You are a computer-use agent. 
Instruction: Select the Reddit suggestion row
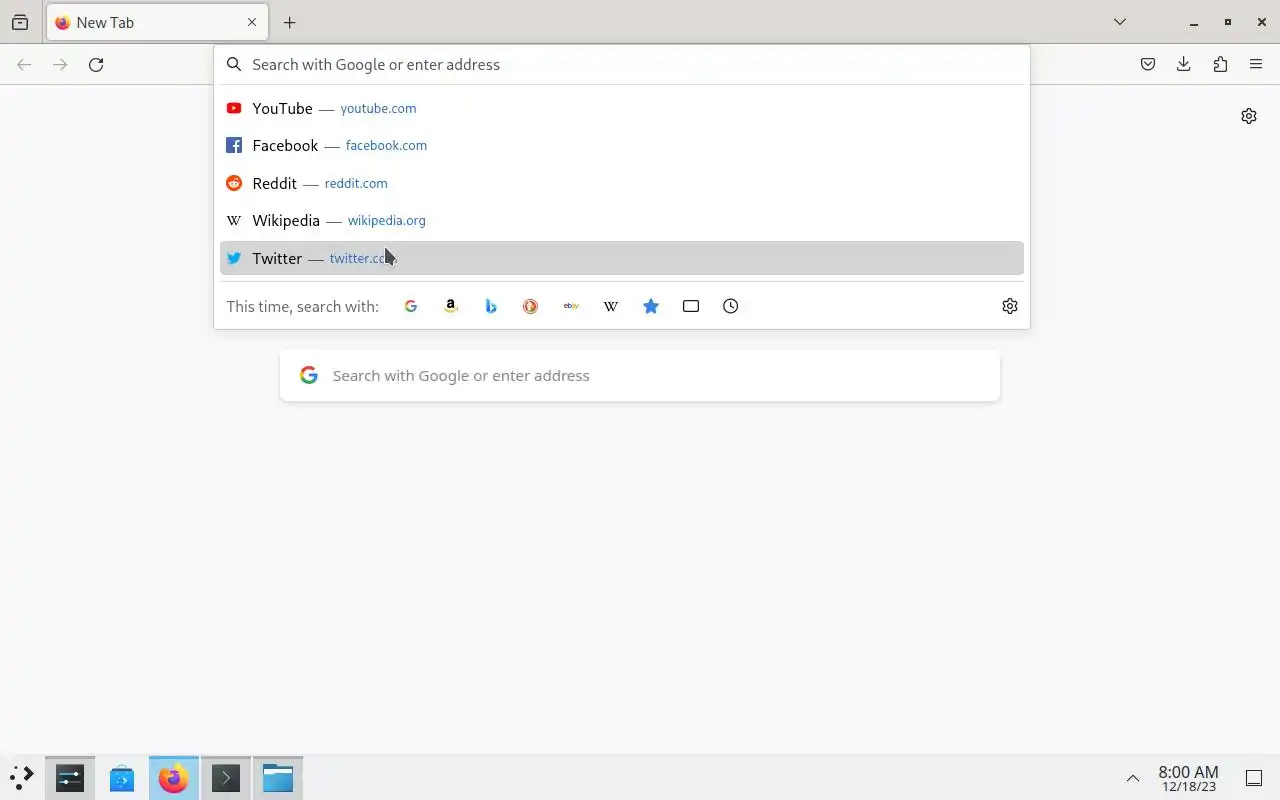(x=622, y=183)
